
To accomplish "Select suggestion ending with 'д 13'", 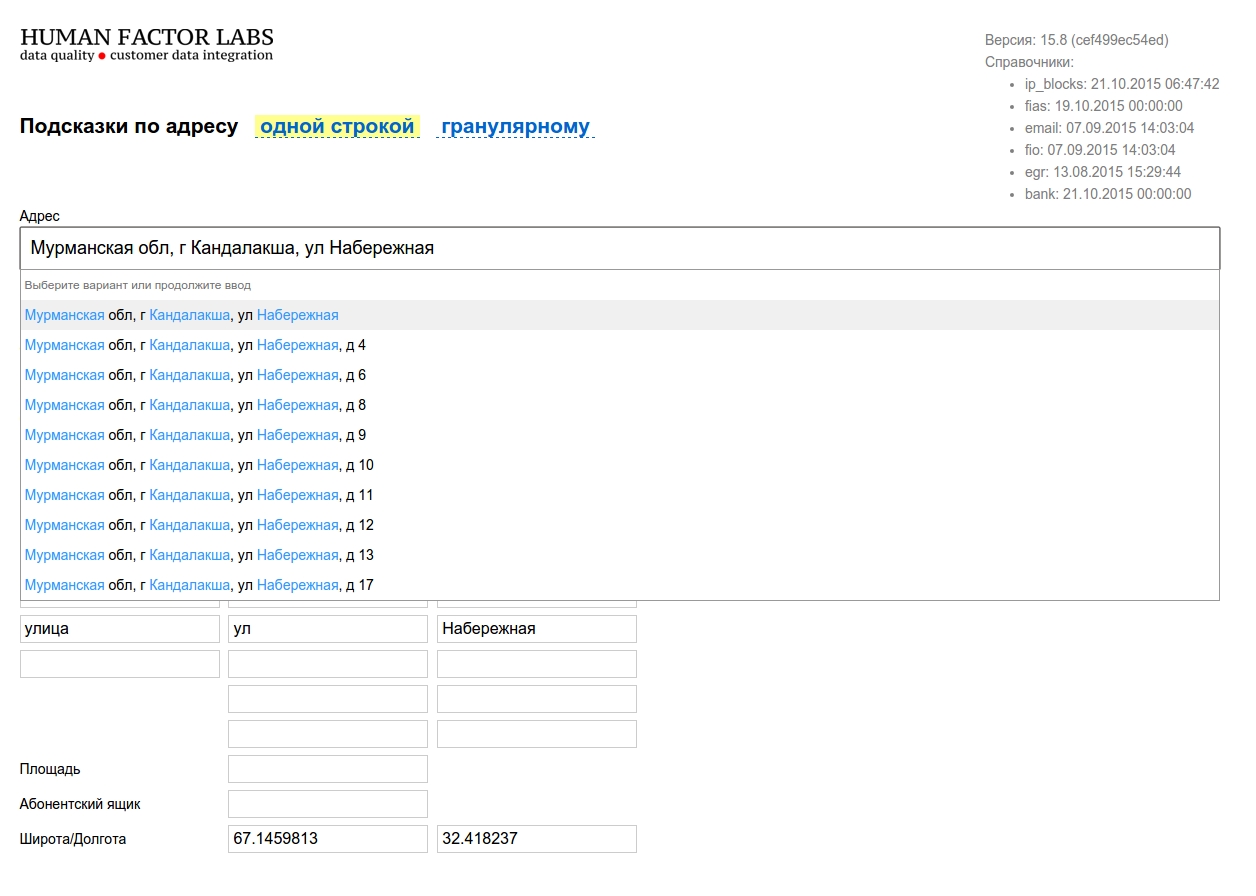I will point(199,555).
